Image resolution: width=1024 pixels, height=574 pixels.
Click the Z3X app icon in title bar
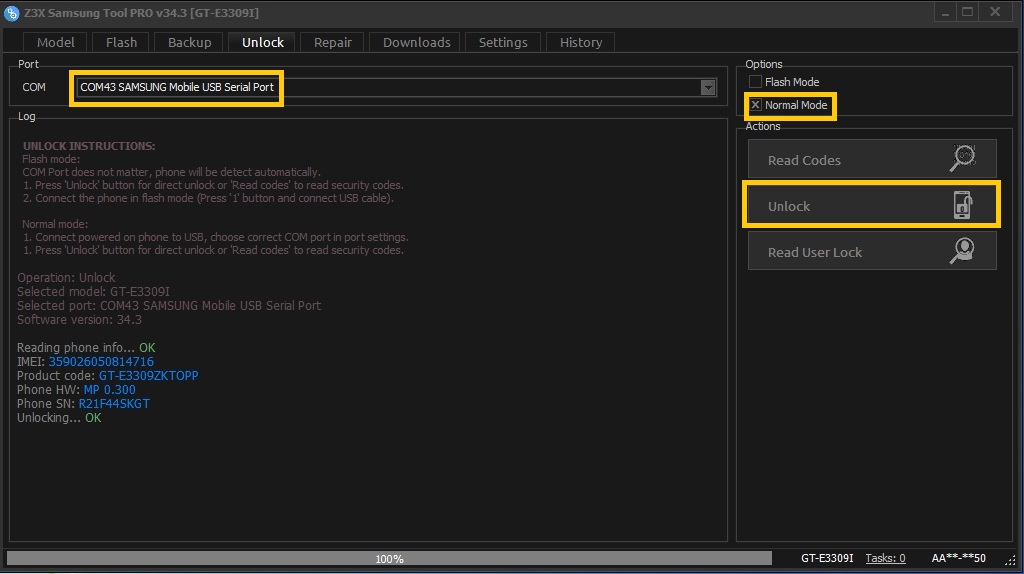pyautogui.click(x=11, y=12)
